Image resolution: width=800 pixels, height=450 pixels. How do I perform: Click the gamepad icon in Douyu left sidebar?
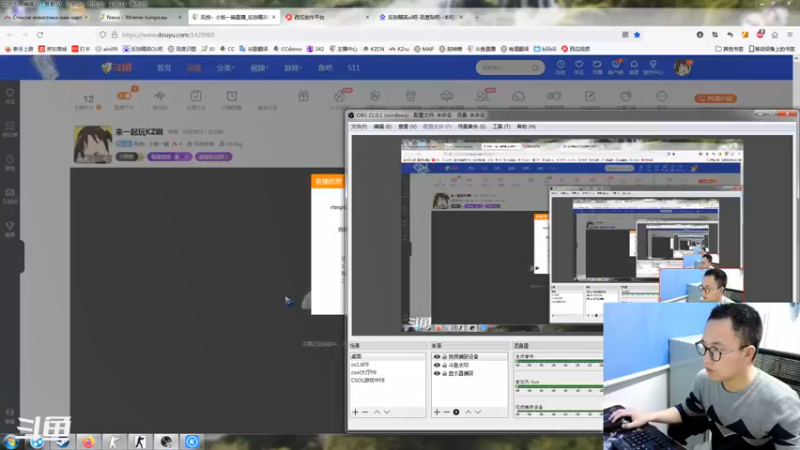(x=10, y=192)
